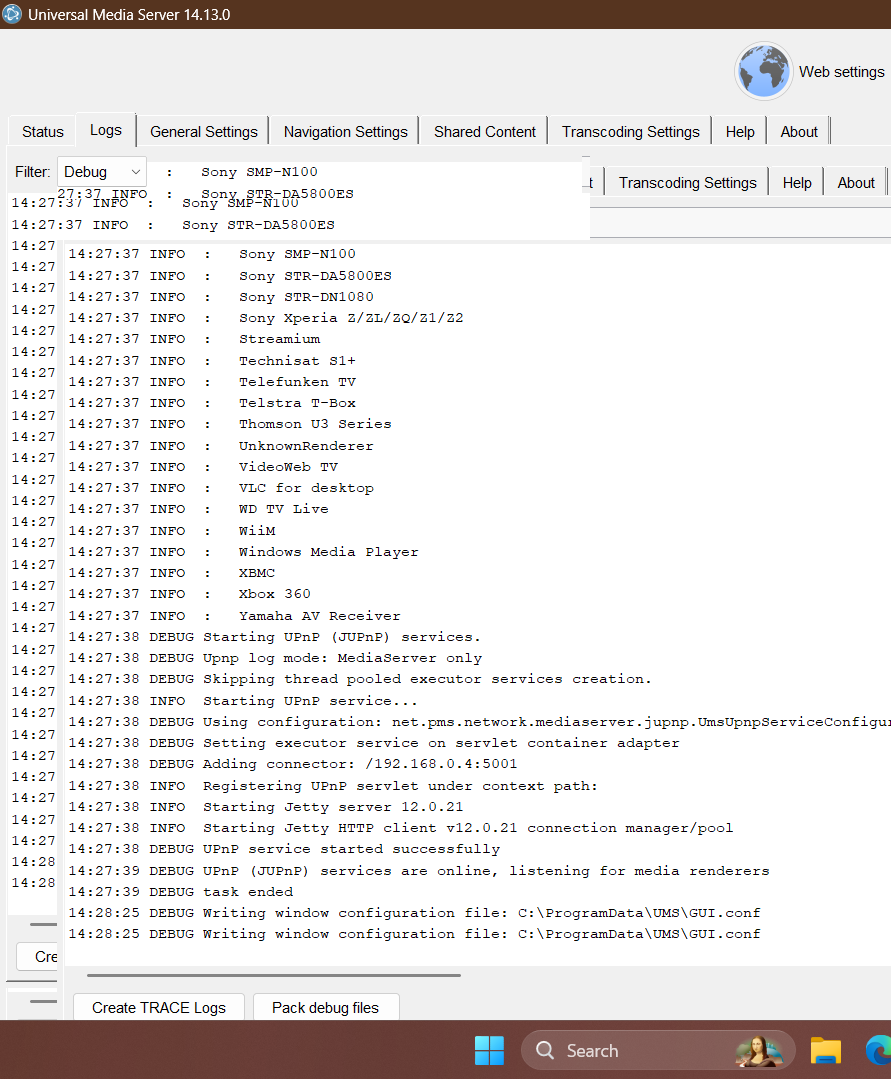Go to the Navigation Settings tab
The image size is (891, 1079).
pos(345,131)
